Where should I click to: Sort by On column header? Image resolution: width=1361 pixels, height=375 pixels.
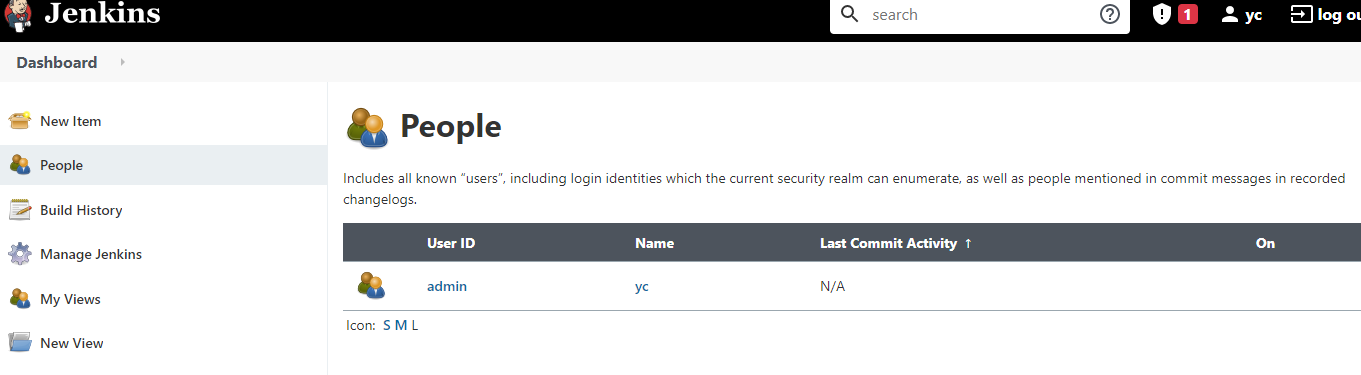(1265, 243)
